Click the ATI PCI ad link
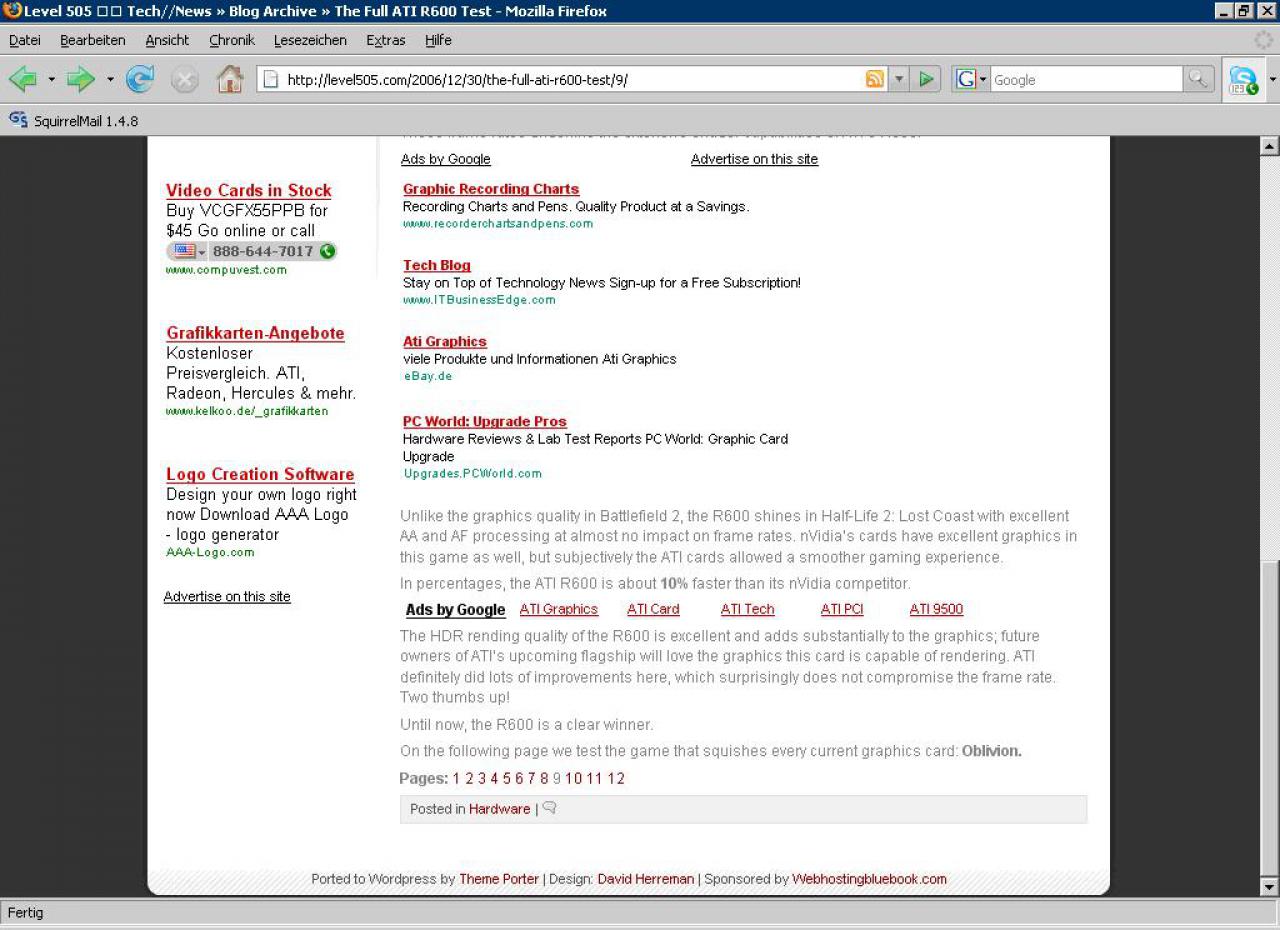This screenshot has width=1280, height=930. click(842, 609)
